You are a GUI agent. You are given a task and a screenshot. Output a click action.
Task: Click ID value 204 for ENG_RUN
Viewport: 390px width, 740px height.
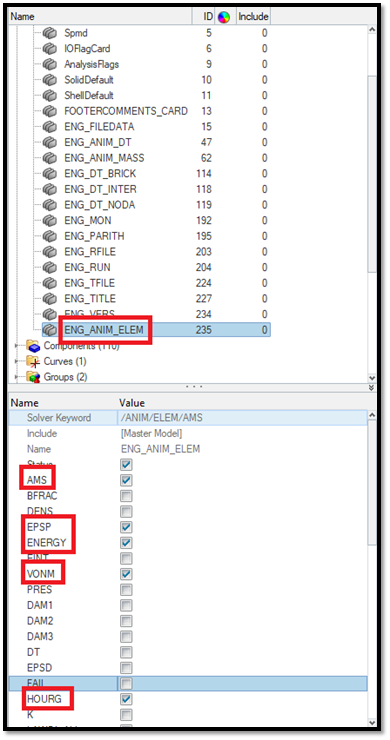(204, 267)
